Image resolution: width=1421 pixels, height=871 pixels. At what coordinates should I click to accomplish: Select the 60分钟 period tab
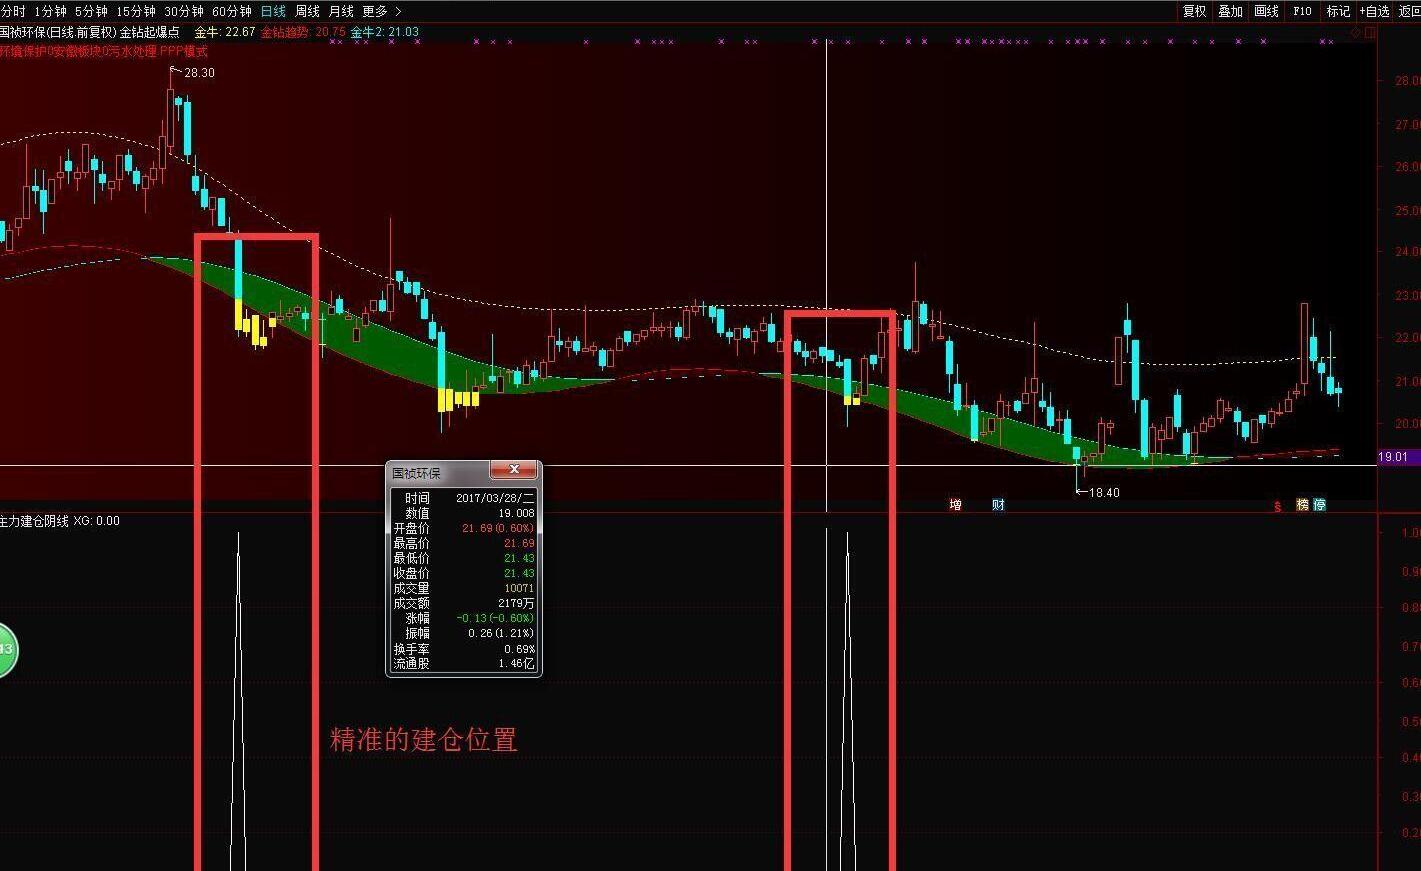pyautogui.click(x=232, y=11)
